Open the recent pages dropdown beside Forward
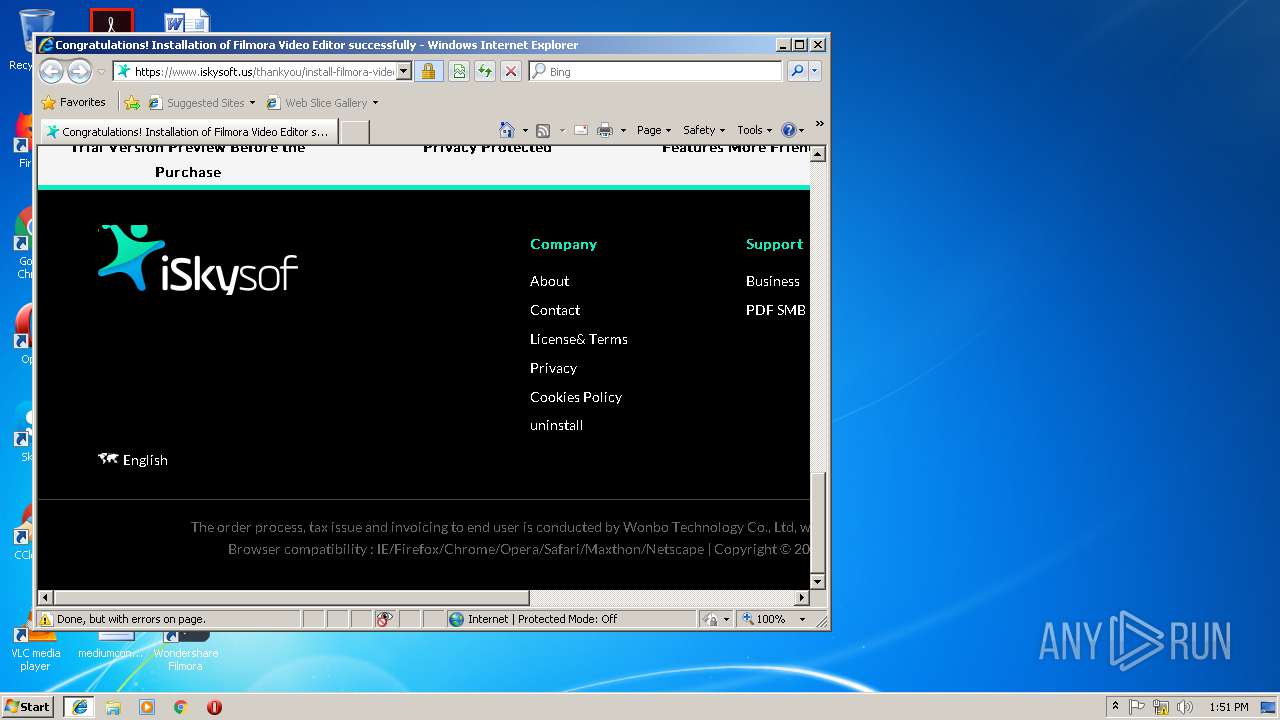1280x720 pixels. point(101,72)
